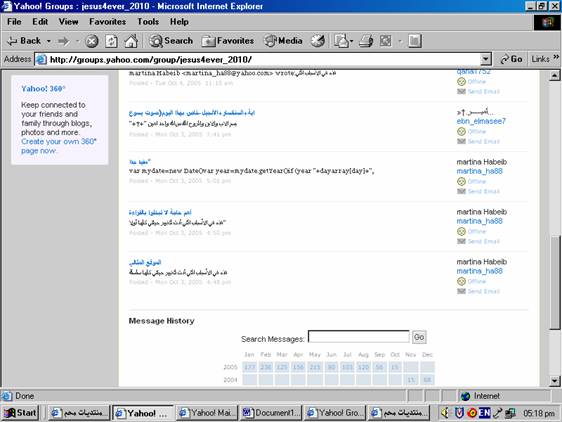Switch to 'Yahoo! Gro...' taskbar window
The height and width of the screenshot is (422, 562).
coord(335,413)
